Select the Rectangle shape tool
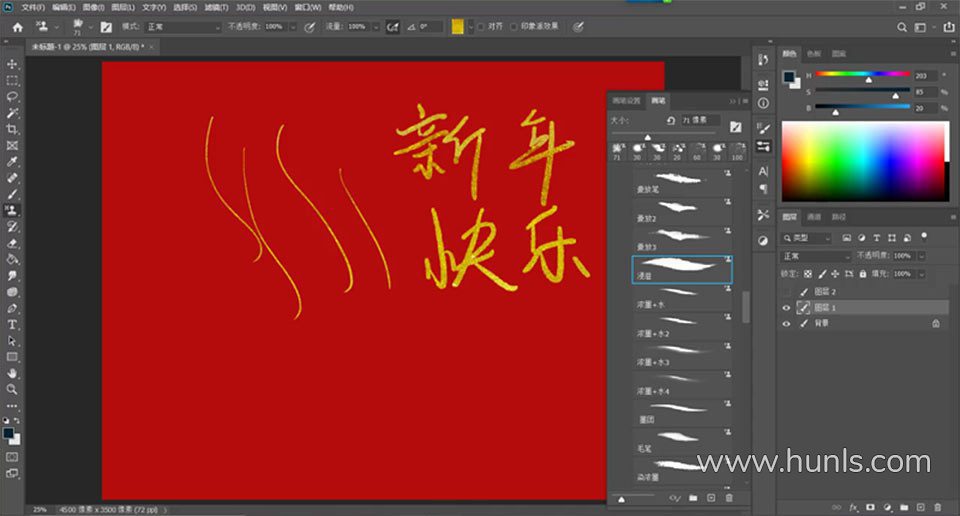 tap(12, 357)
